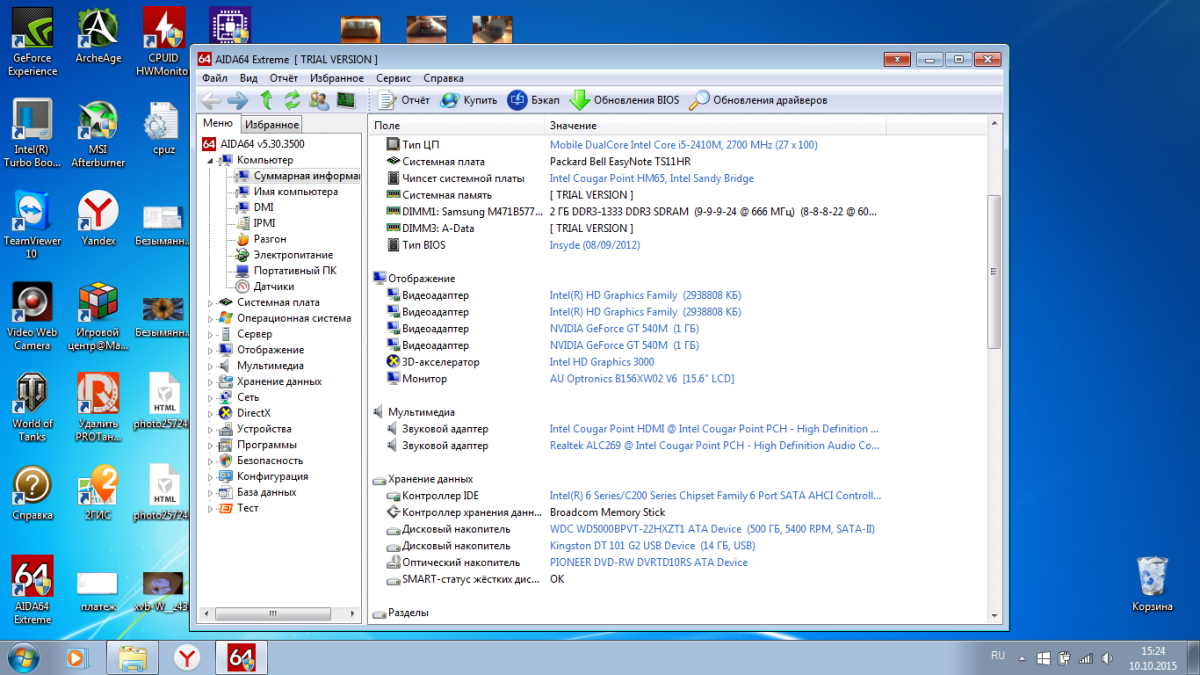Open the Вид menu
The image size is (1200, 675).
coord(249,78)
